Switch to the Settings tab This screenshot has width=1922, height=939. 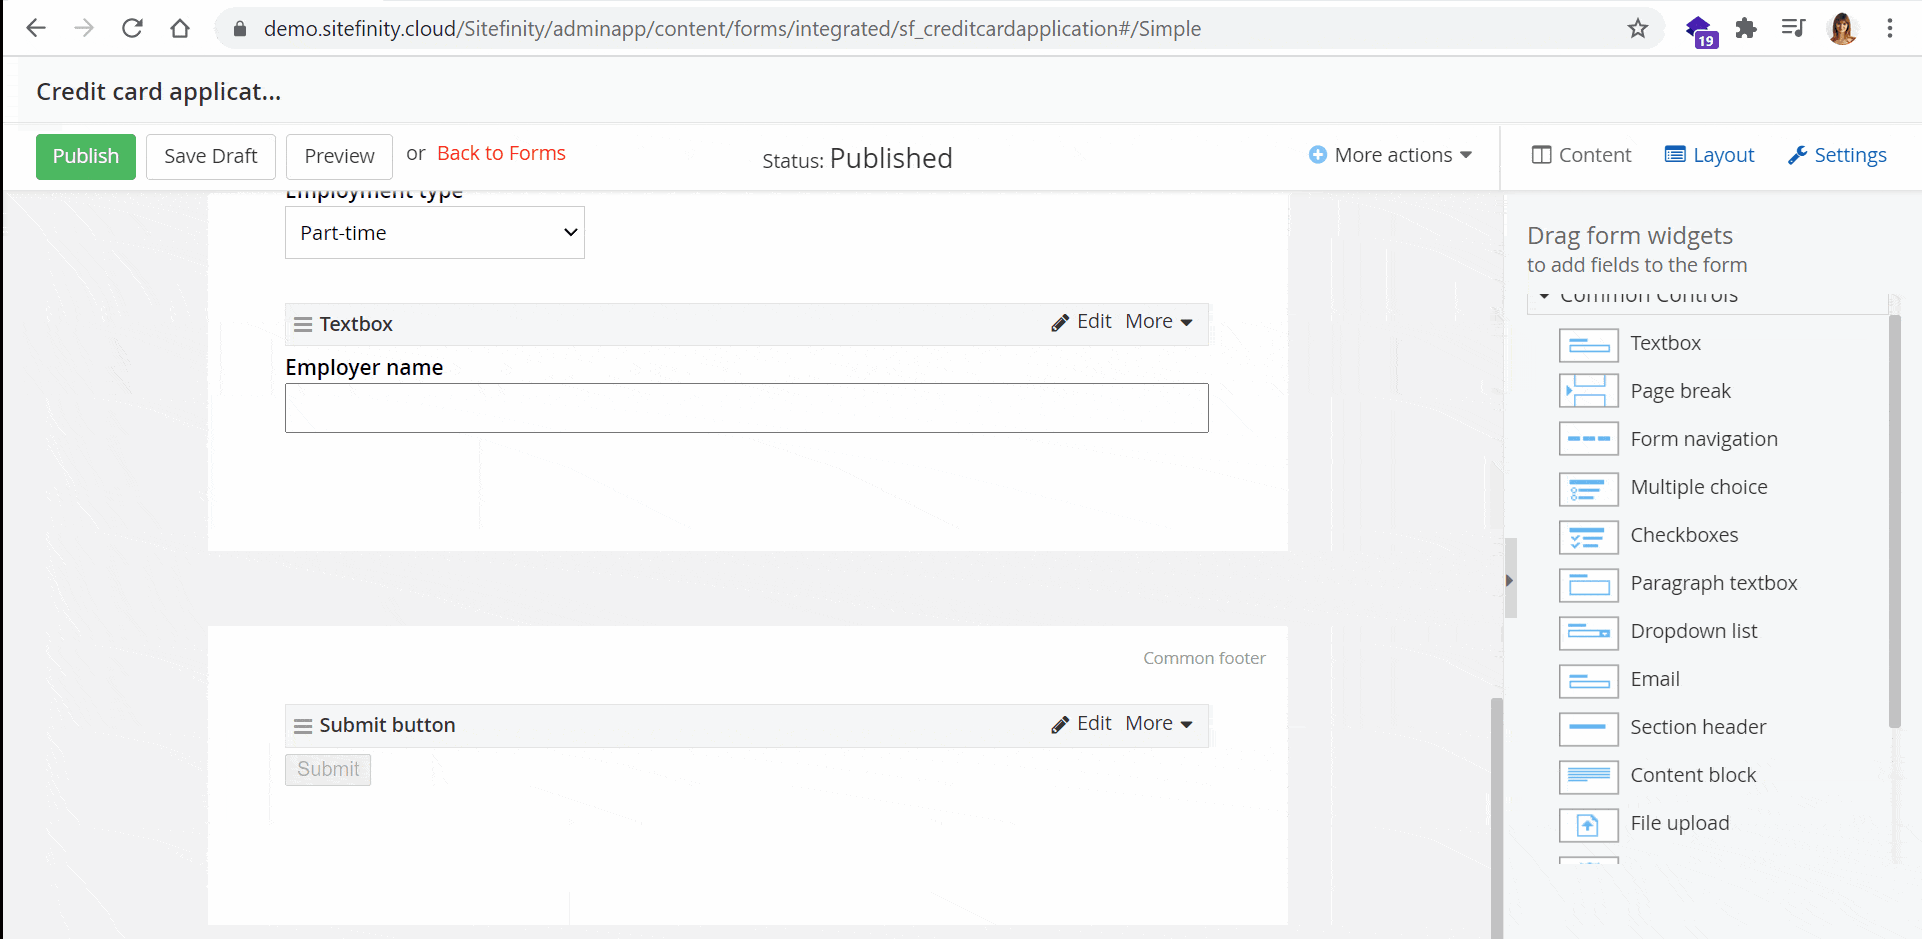[x=1837, y=155]
